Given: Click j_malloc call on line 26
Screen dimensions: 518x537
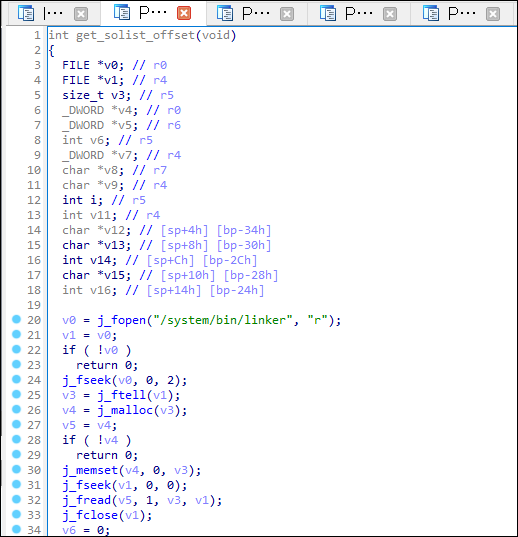Looking at the screenshot, I should tap(125, 410).
